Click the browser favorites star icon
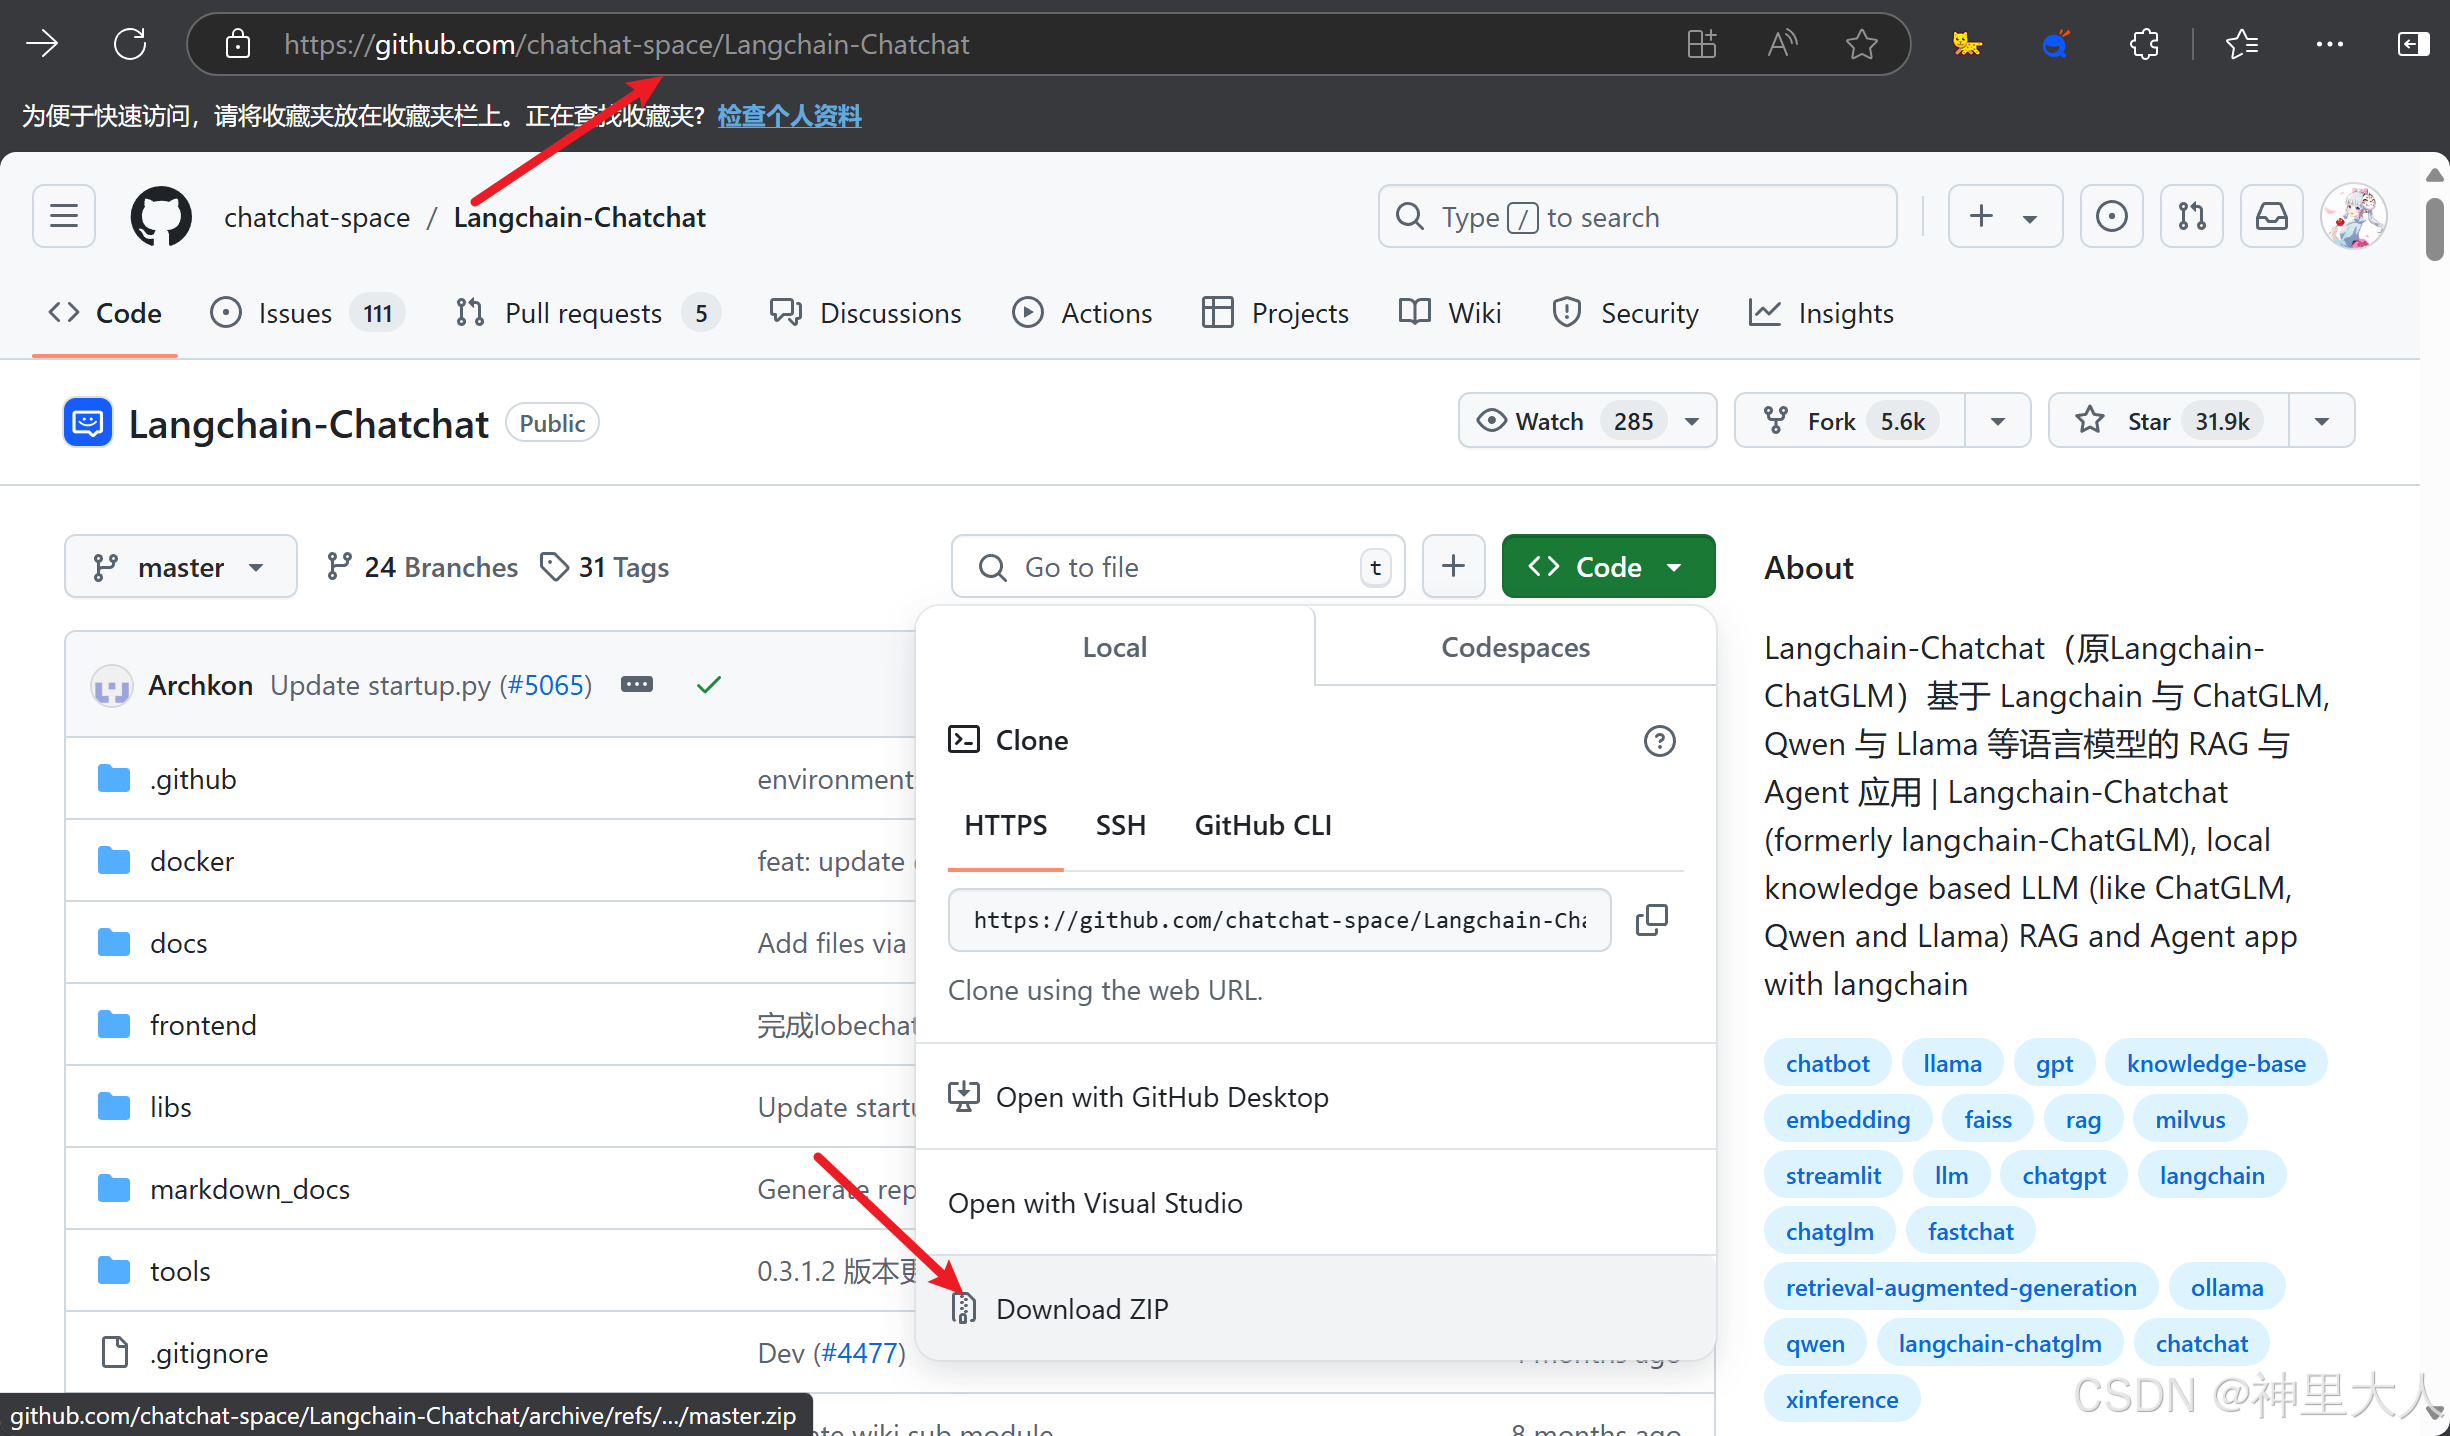The image size is (2450, 1436). [x=1861, y=44]
